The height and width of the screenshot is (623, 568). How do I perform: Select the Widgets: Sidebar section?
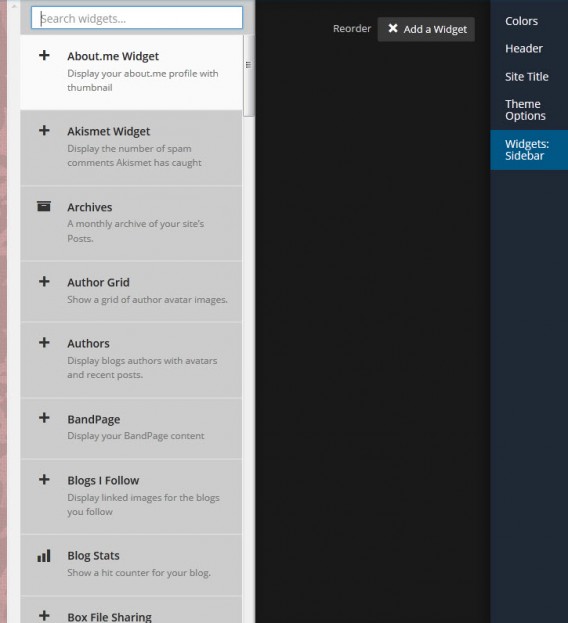pos(527,150)
